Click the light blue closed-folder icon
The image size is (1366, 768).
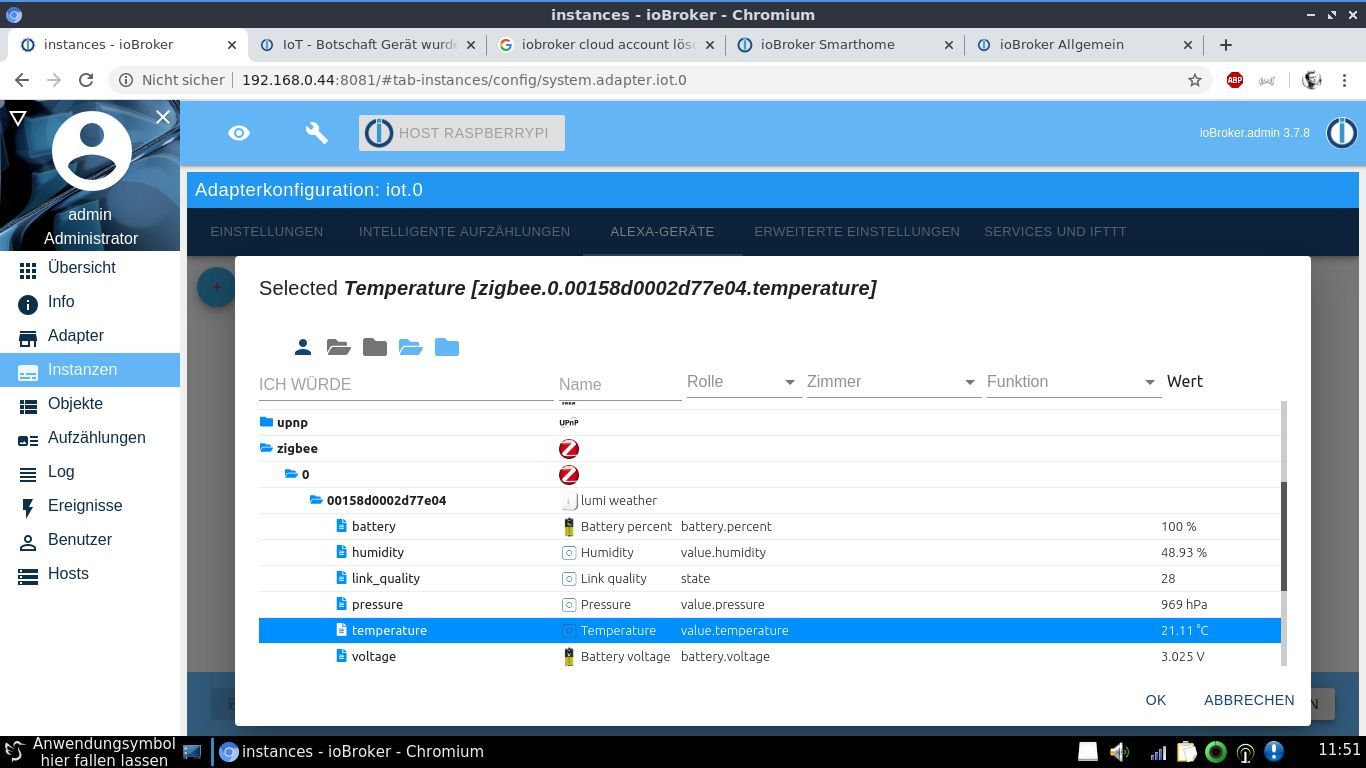pyautogui.click(x=447, y=347)
